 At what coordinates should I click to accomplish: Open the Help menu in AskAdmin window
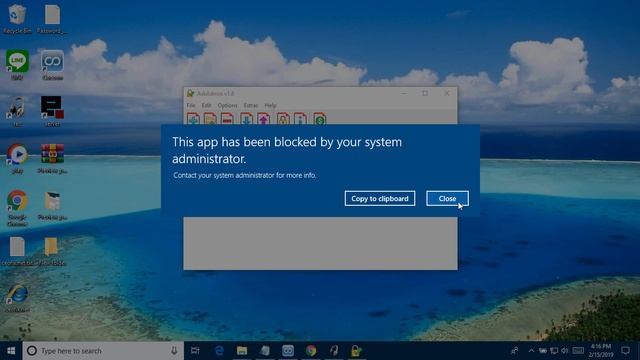(x=270, y=105)
